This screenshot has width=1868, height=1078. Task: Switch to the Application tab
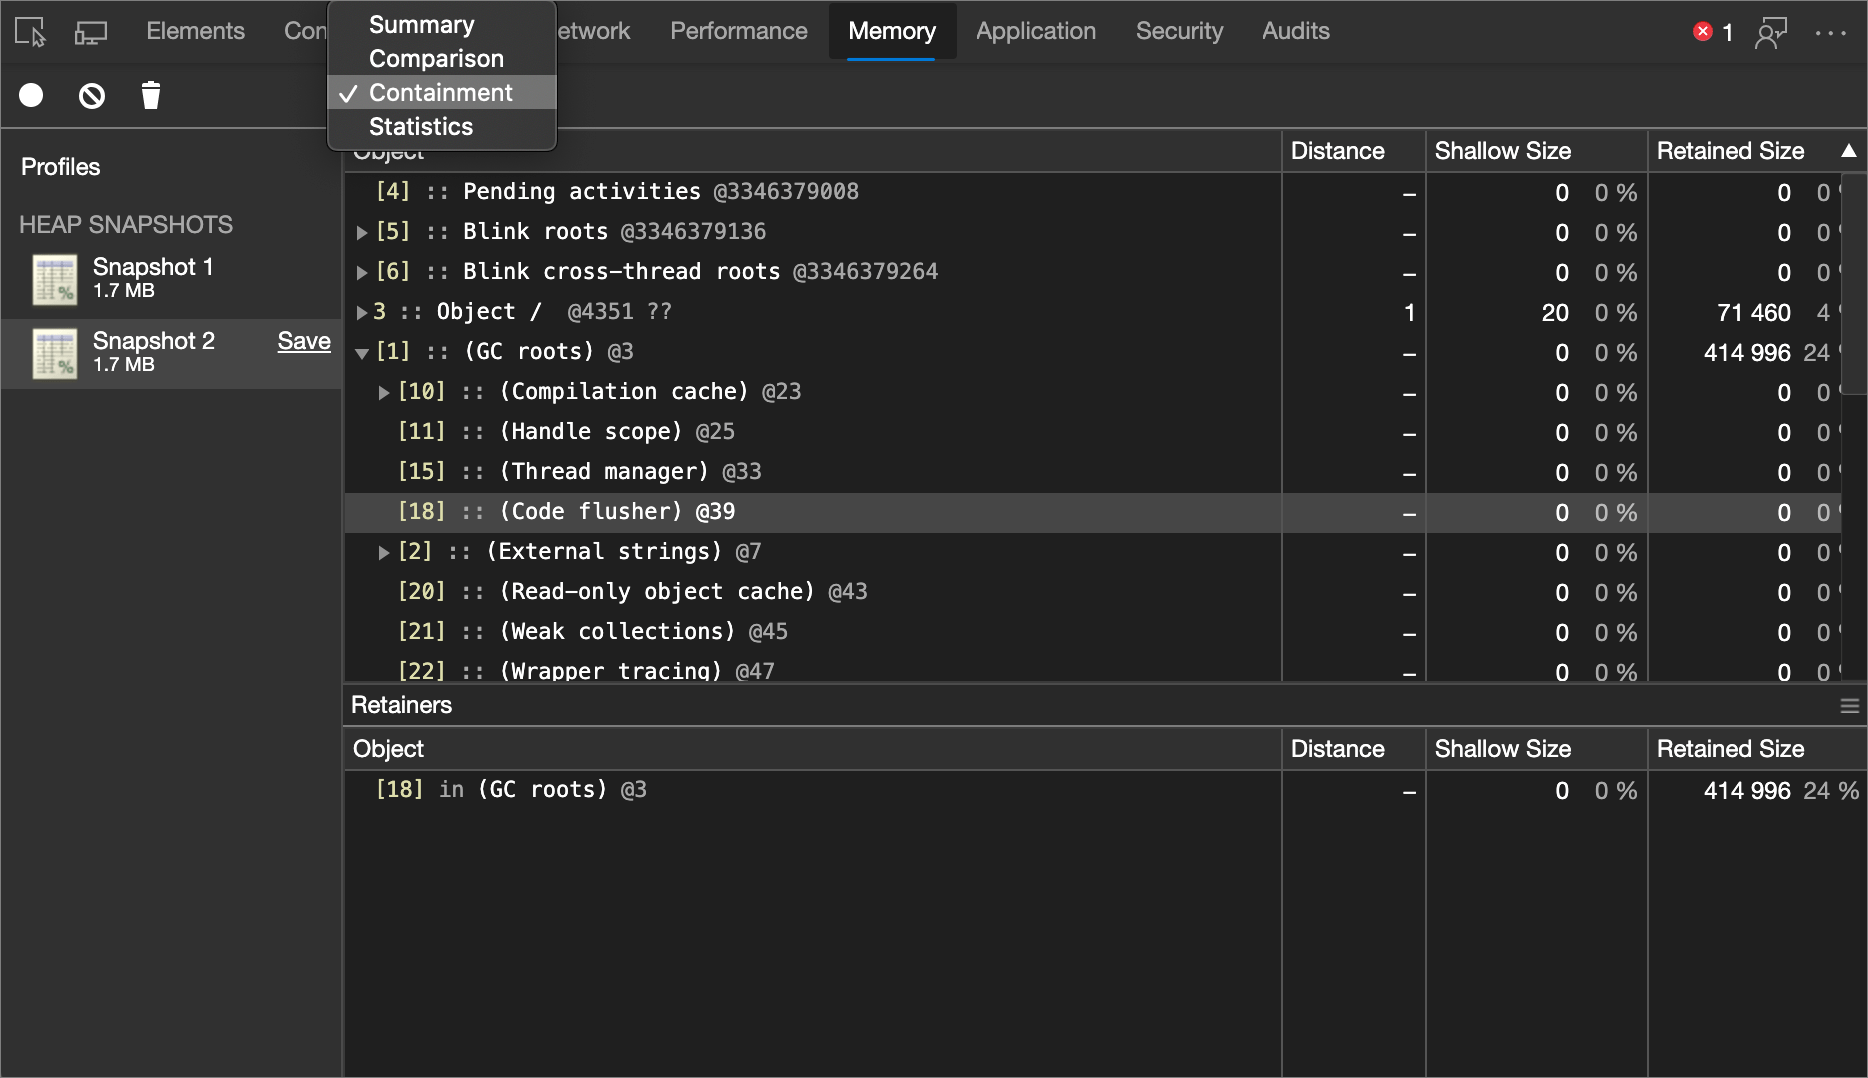[x=1035, y=31]
